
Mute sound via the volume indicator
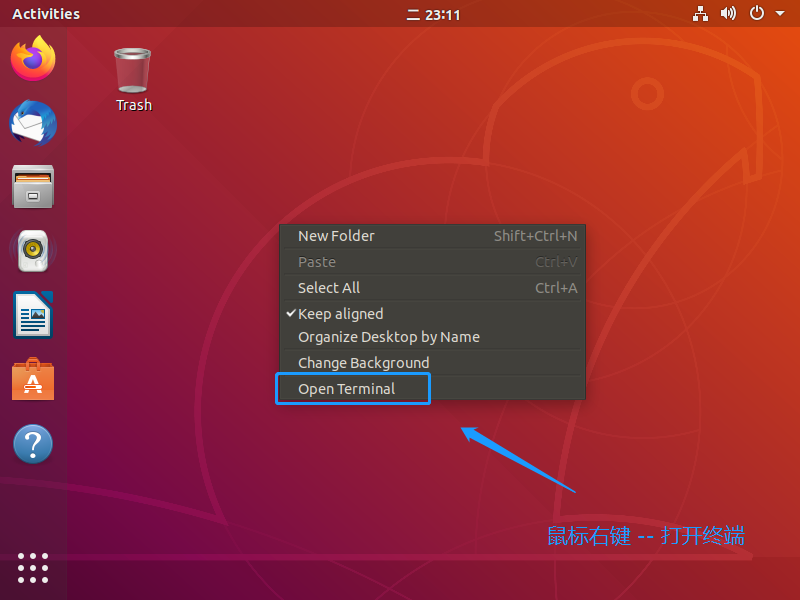click(728, 13)
